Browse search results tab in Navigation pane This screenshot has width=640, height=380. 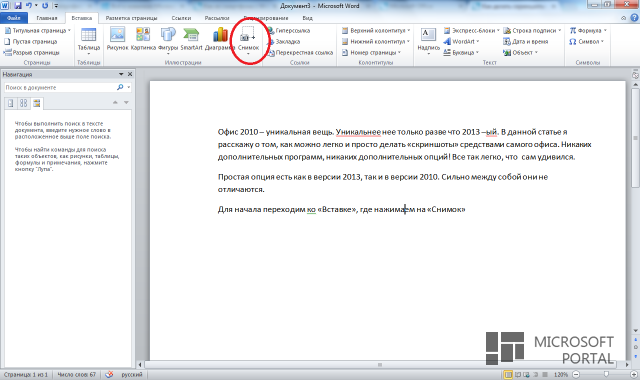[x=37, y=103]
